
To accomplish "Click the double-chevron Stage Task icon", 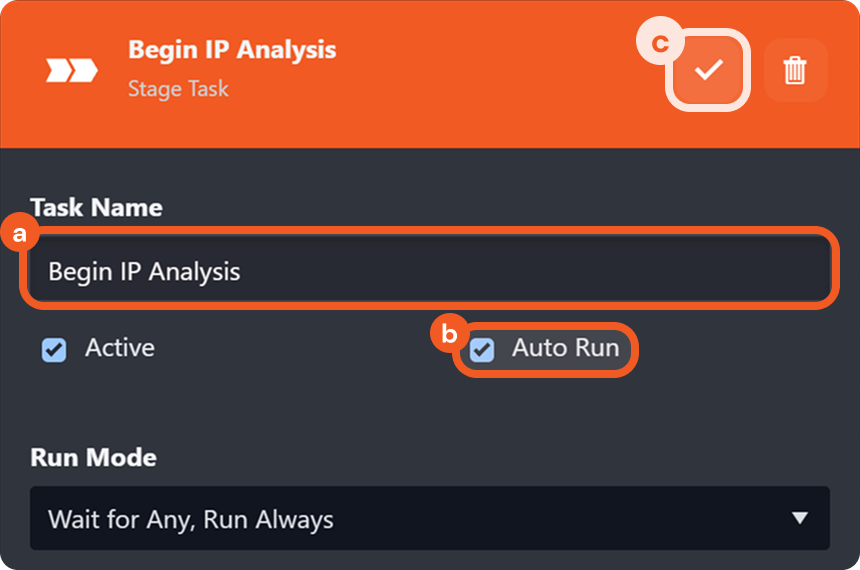I will [73, 70].
